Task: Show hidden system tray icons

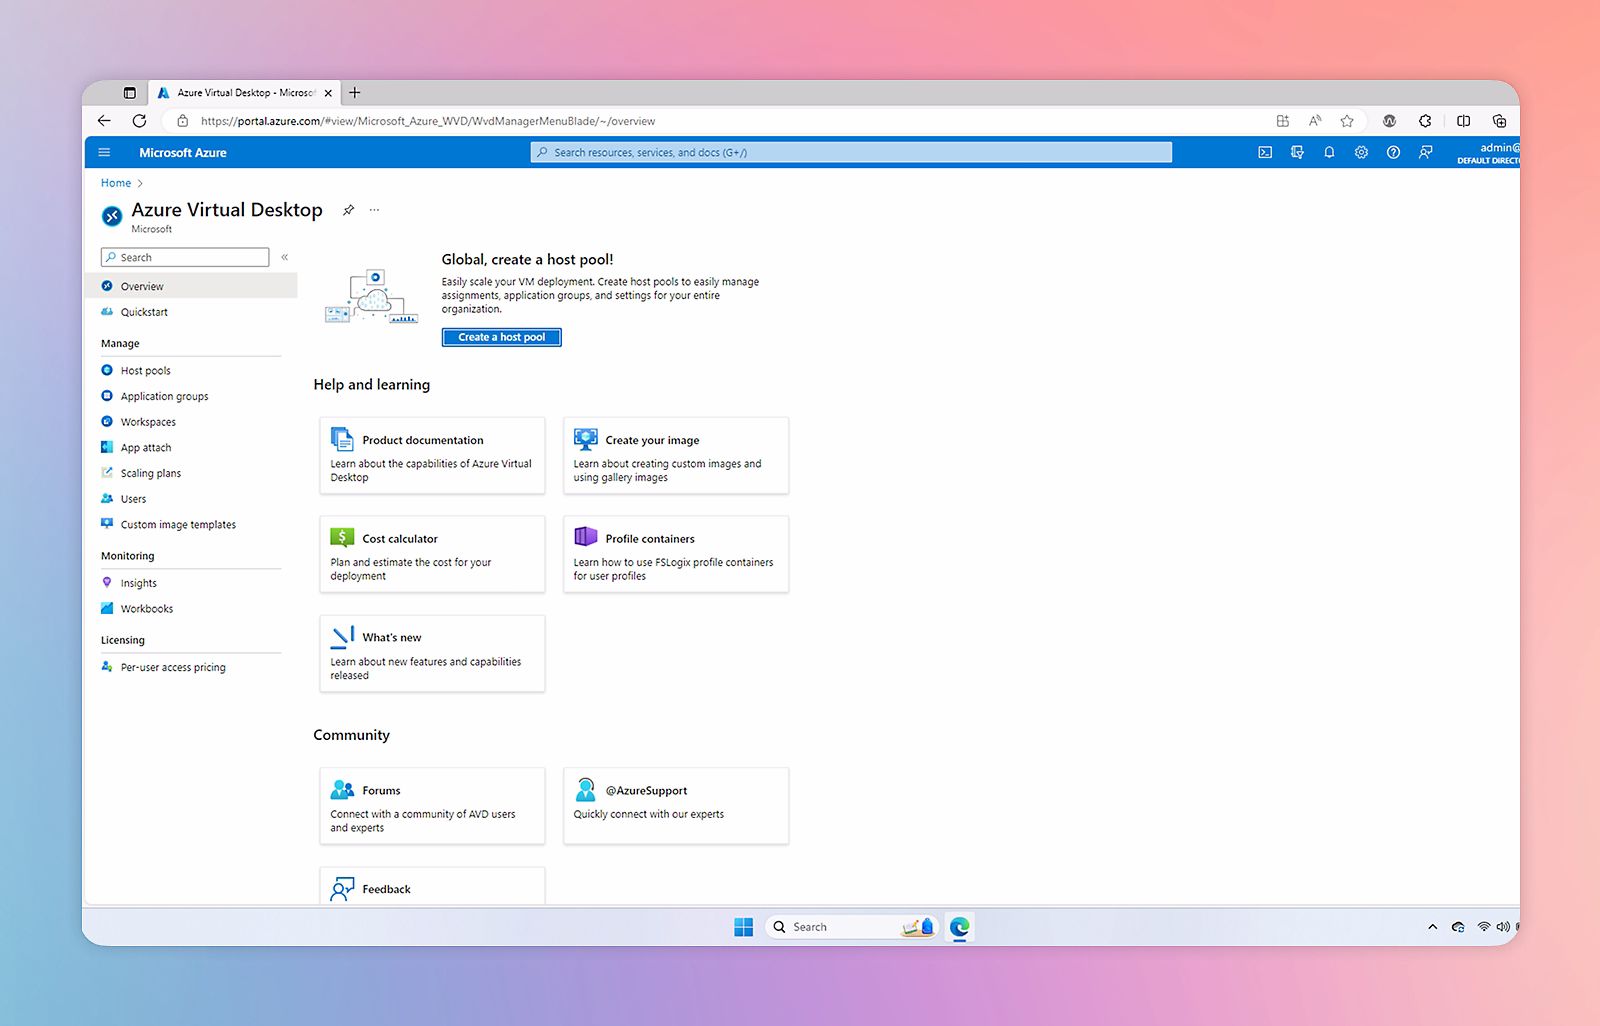Action: [x=1432, y=927]
